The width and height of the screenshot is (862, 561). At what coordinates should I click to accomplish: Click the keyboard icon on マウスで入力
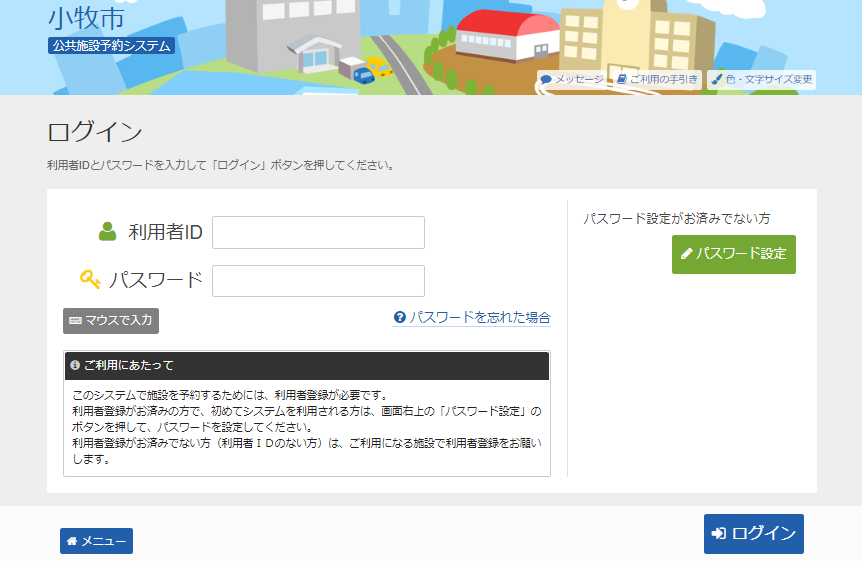coord(75,321)
